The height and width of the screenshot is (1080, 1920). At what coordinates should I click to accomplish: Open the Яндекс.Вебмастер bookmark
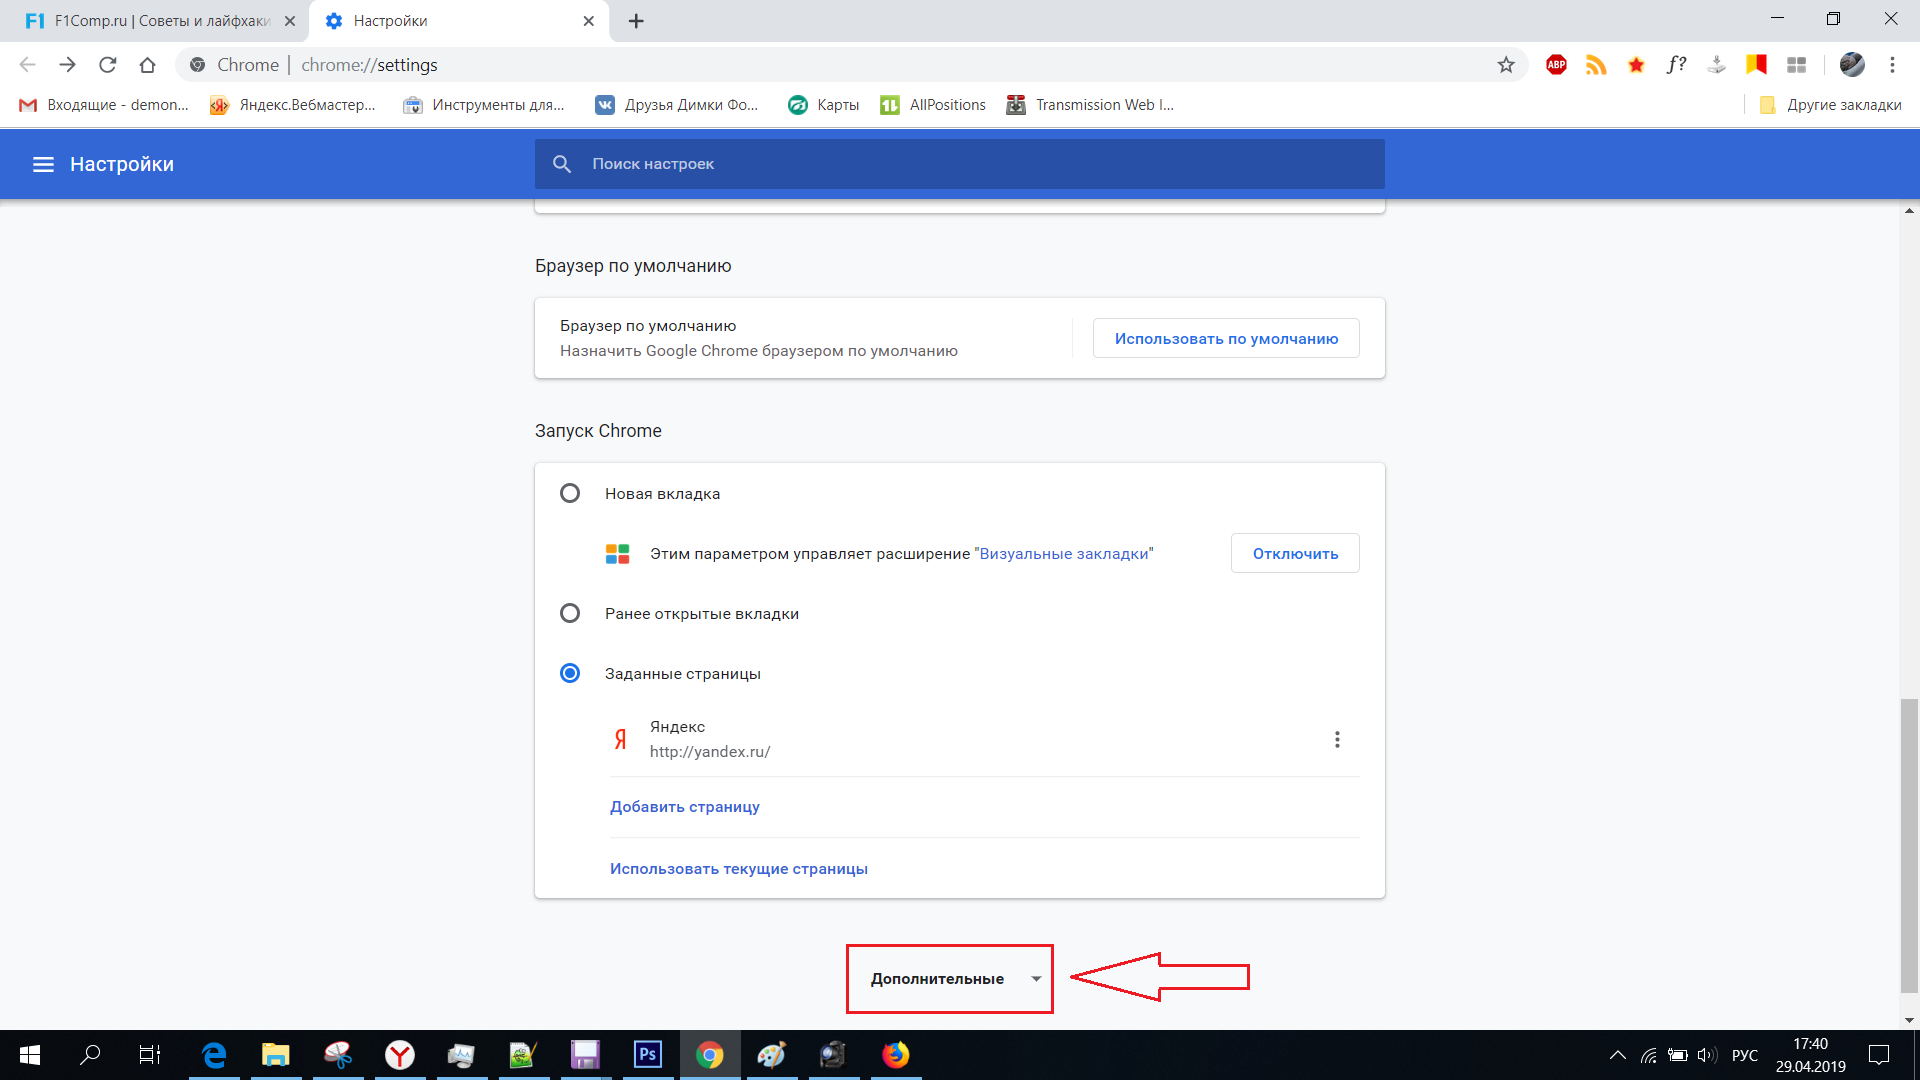pyautogui.click(x=292, y=105)
